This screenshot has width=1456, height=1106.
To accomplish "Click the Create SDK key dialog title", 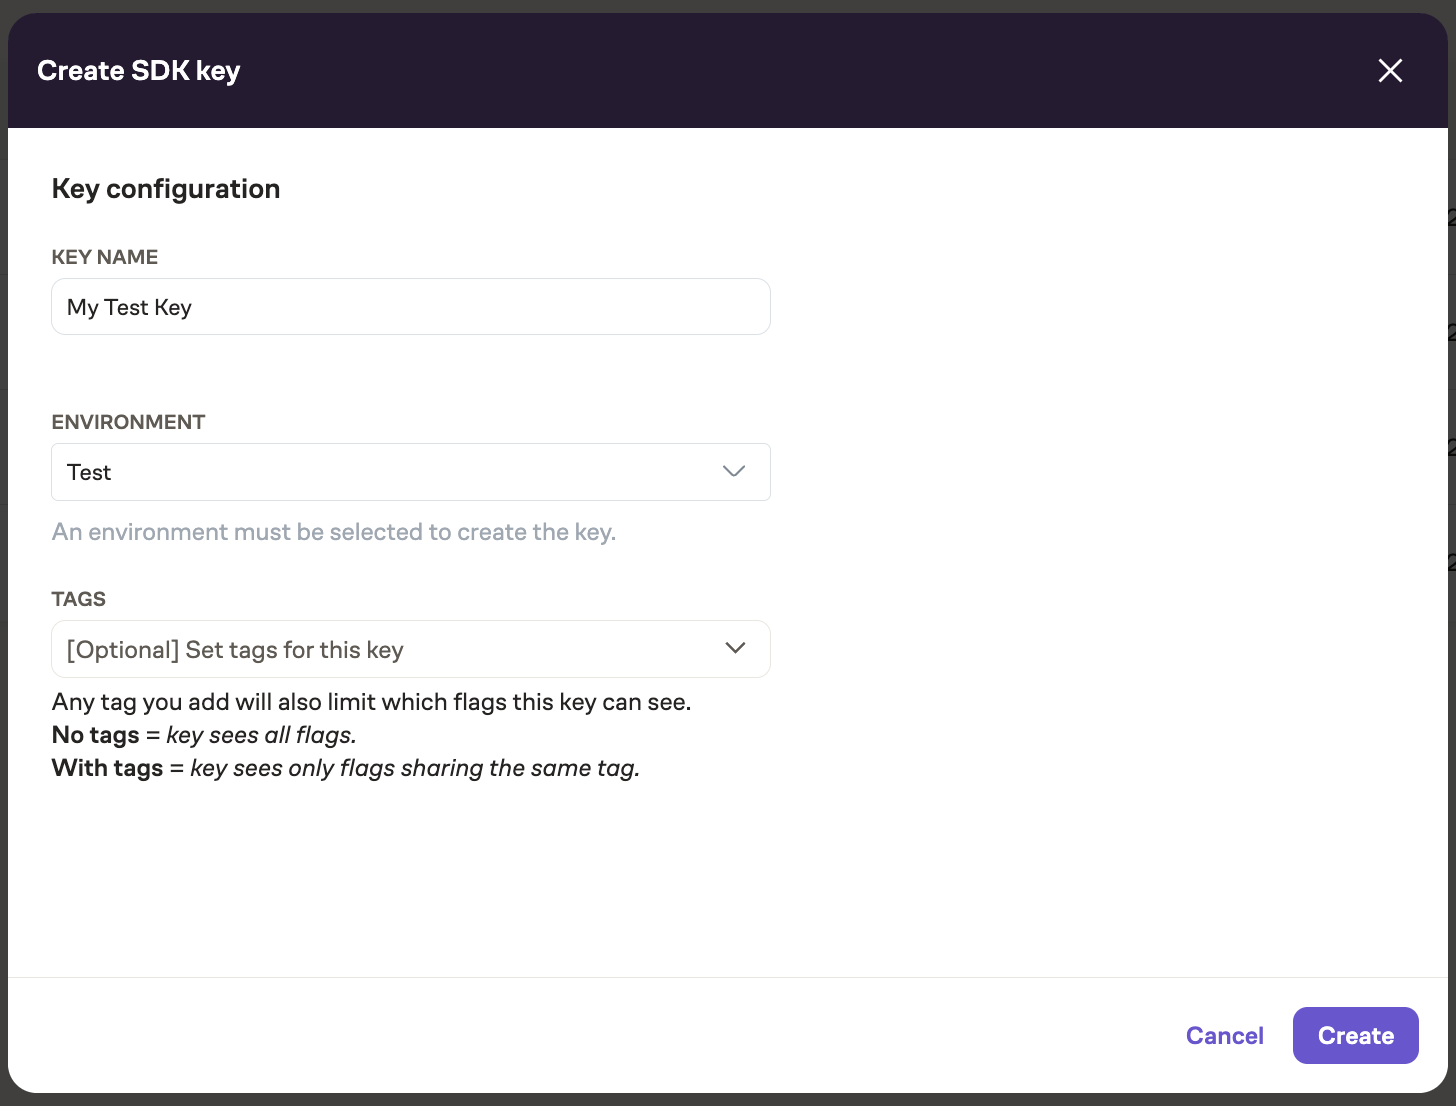I will 138,70.
